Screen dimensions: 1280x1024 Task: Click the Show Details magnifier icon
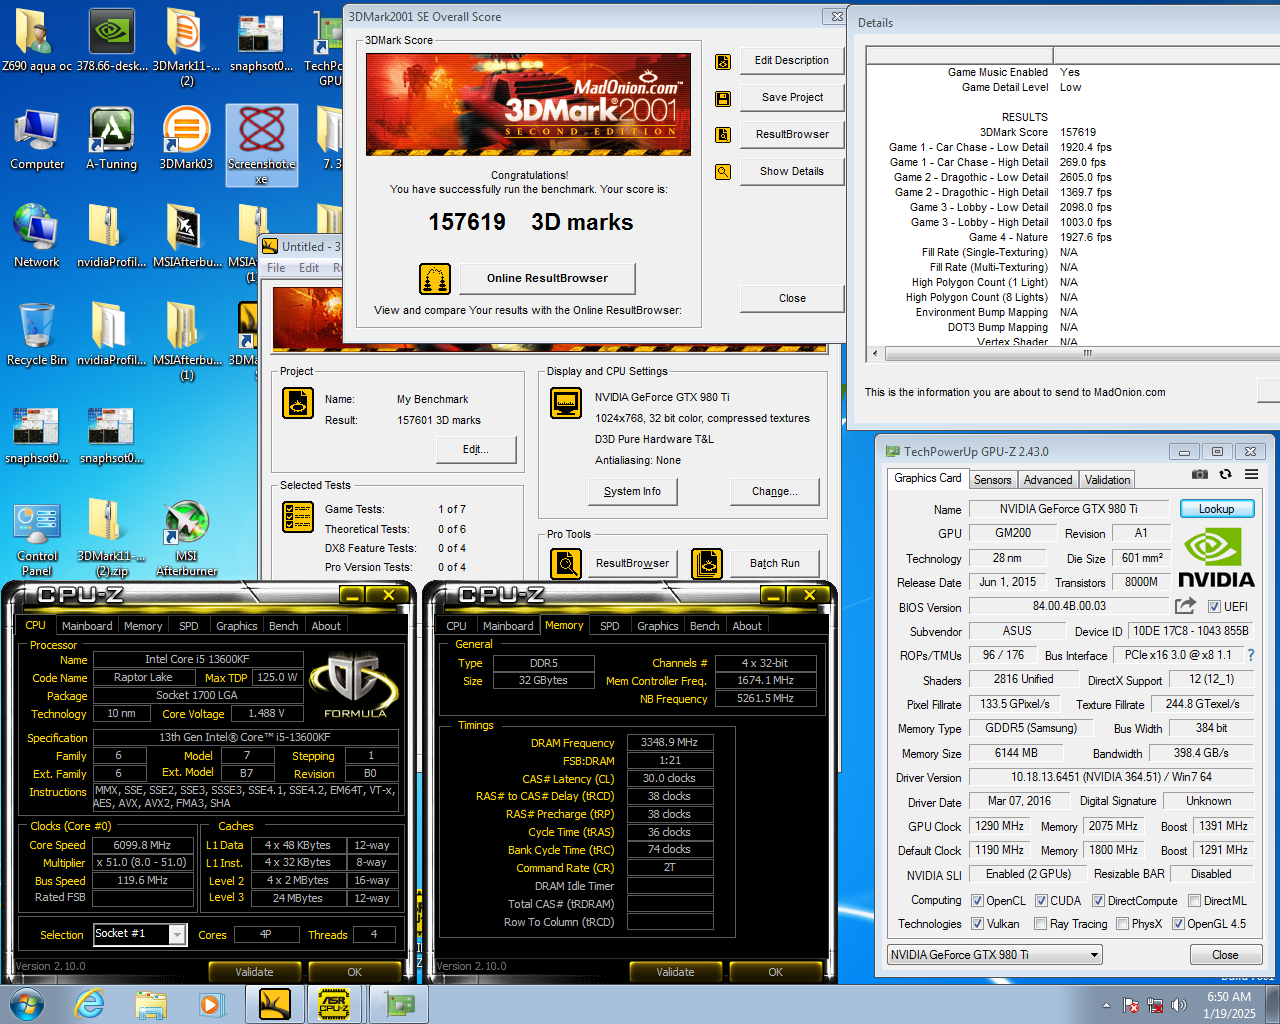coord(723,172)
